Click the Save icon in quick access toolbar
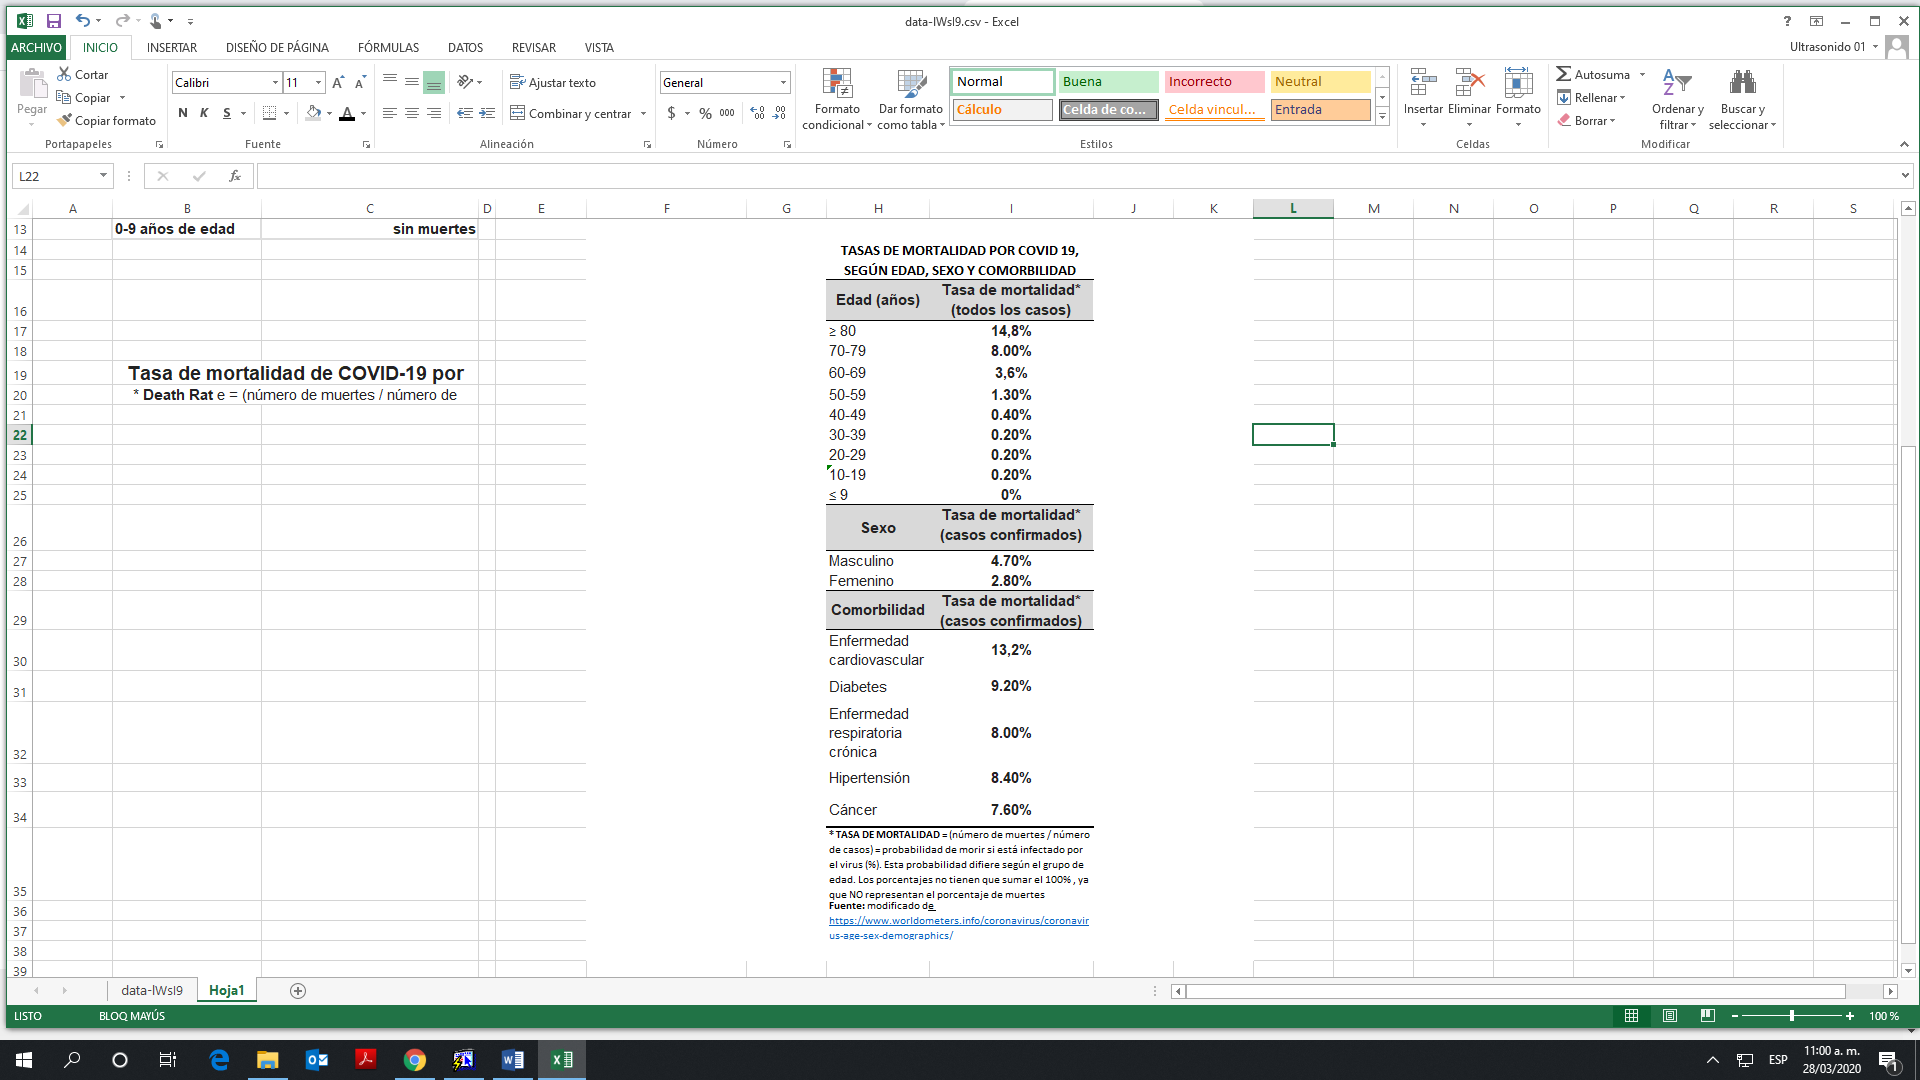 (54, 21)
